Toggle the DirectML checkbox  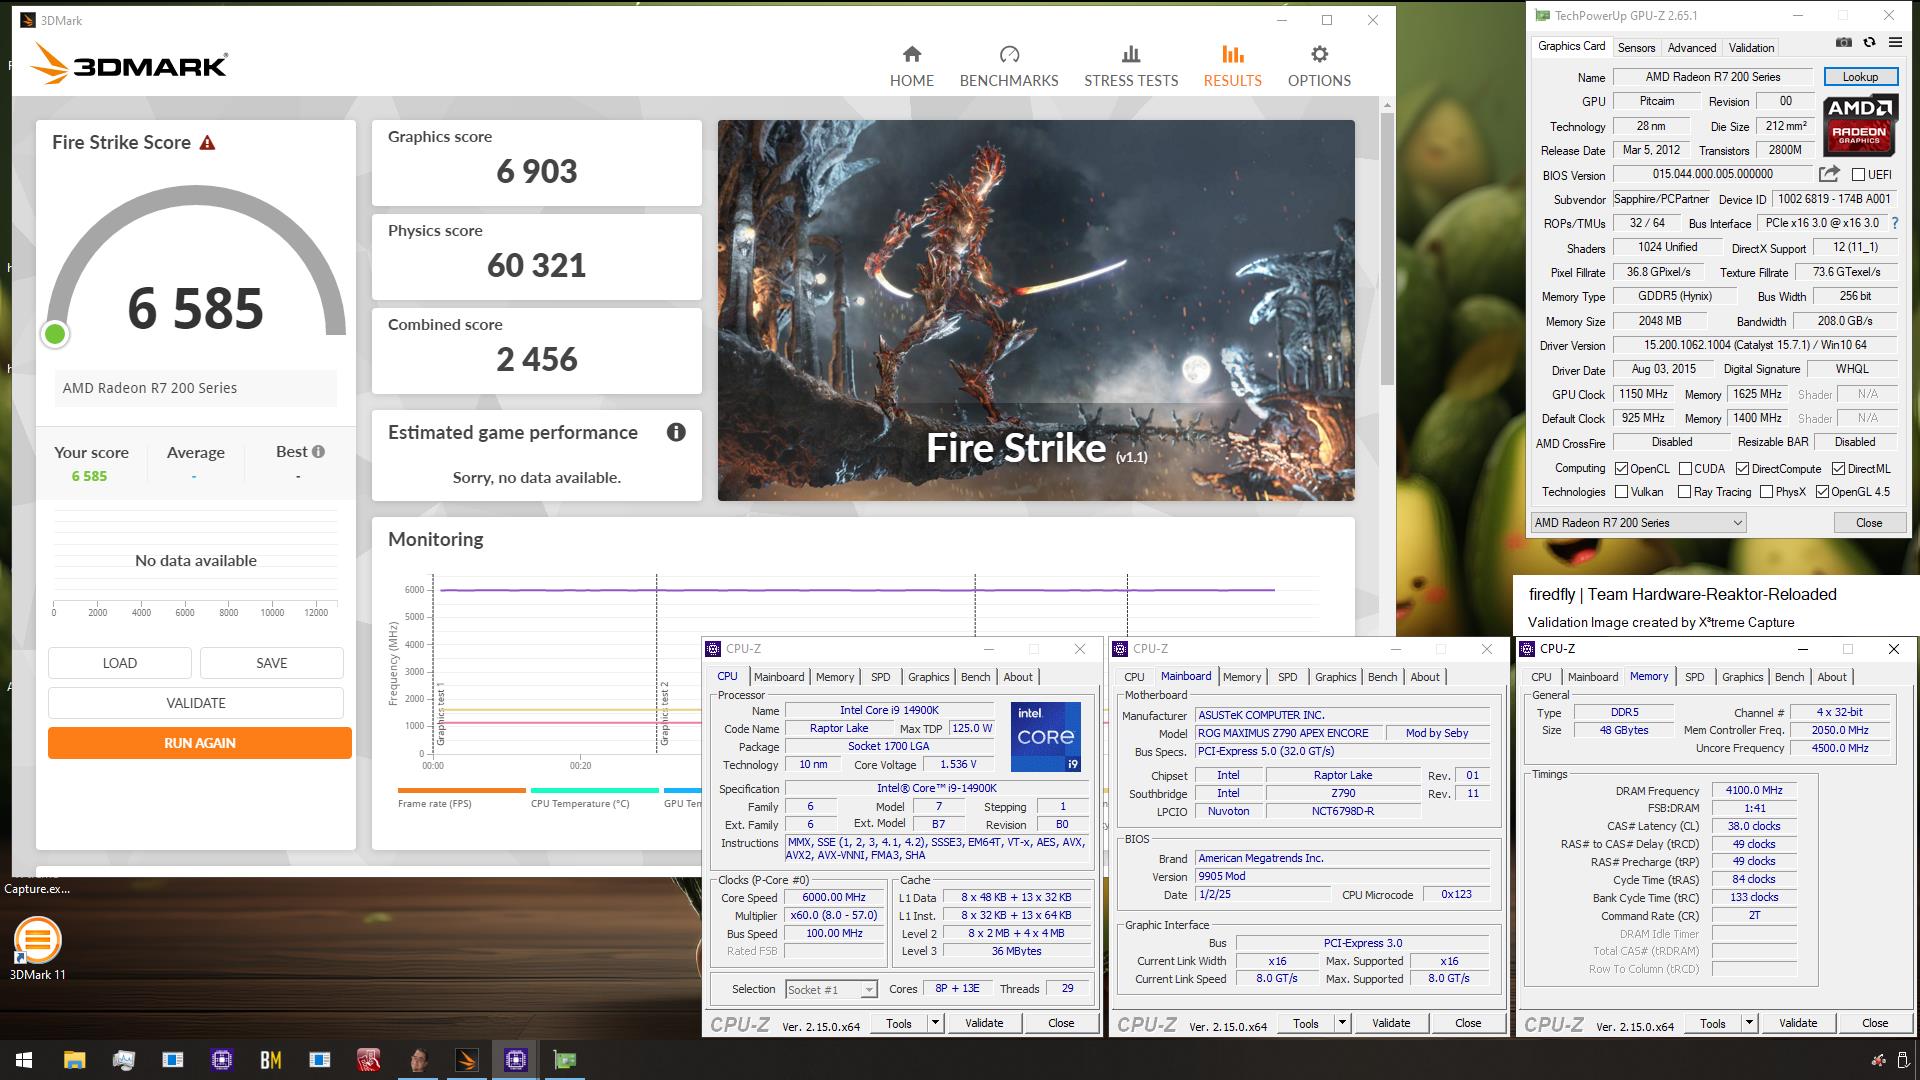pos(1838,468)
